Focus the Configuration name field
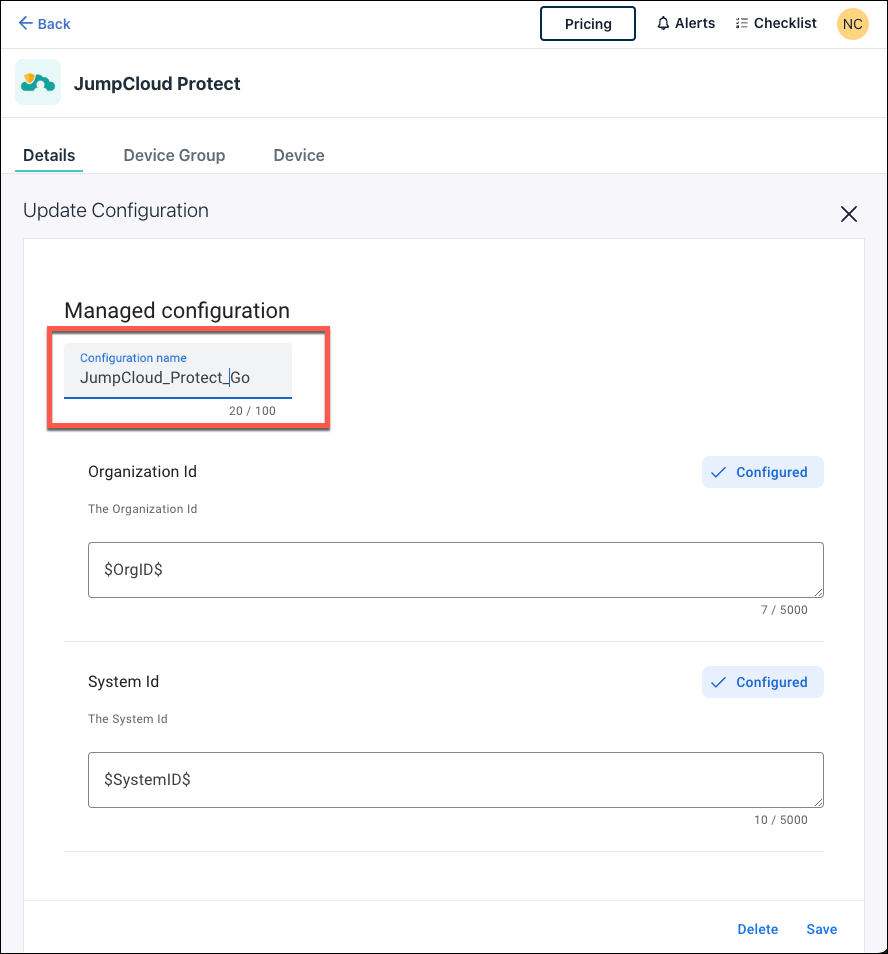 pos(178,378)
